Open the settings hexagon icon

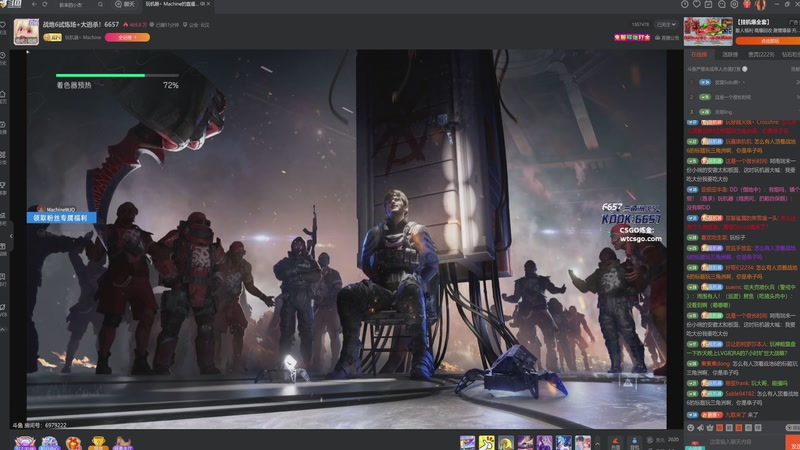coord(734,4)
